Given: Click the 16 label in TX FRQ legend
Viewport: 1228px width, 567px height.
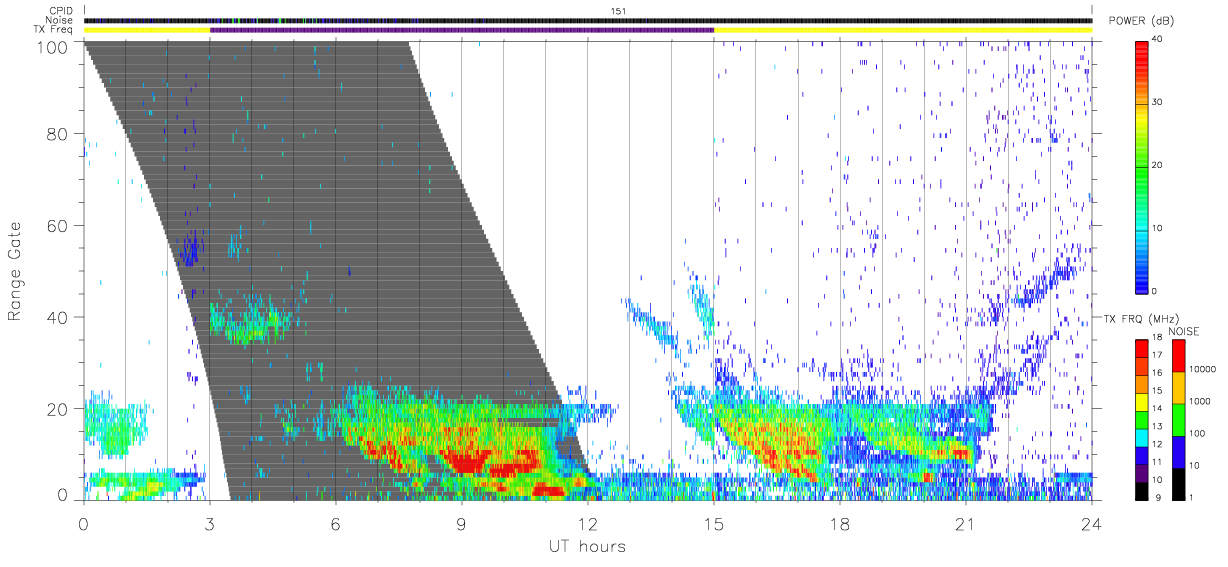Looking at the screenshot, I should (1158, 373).
